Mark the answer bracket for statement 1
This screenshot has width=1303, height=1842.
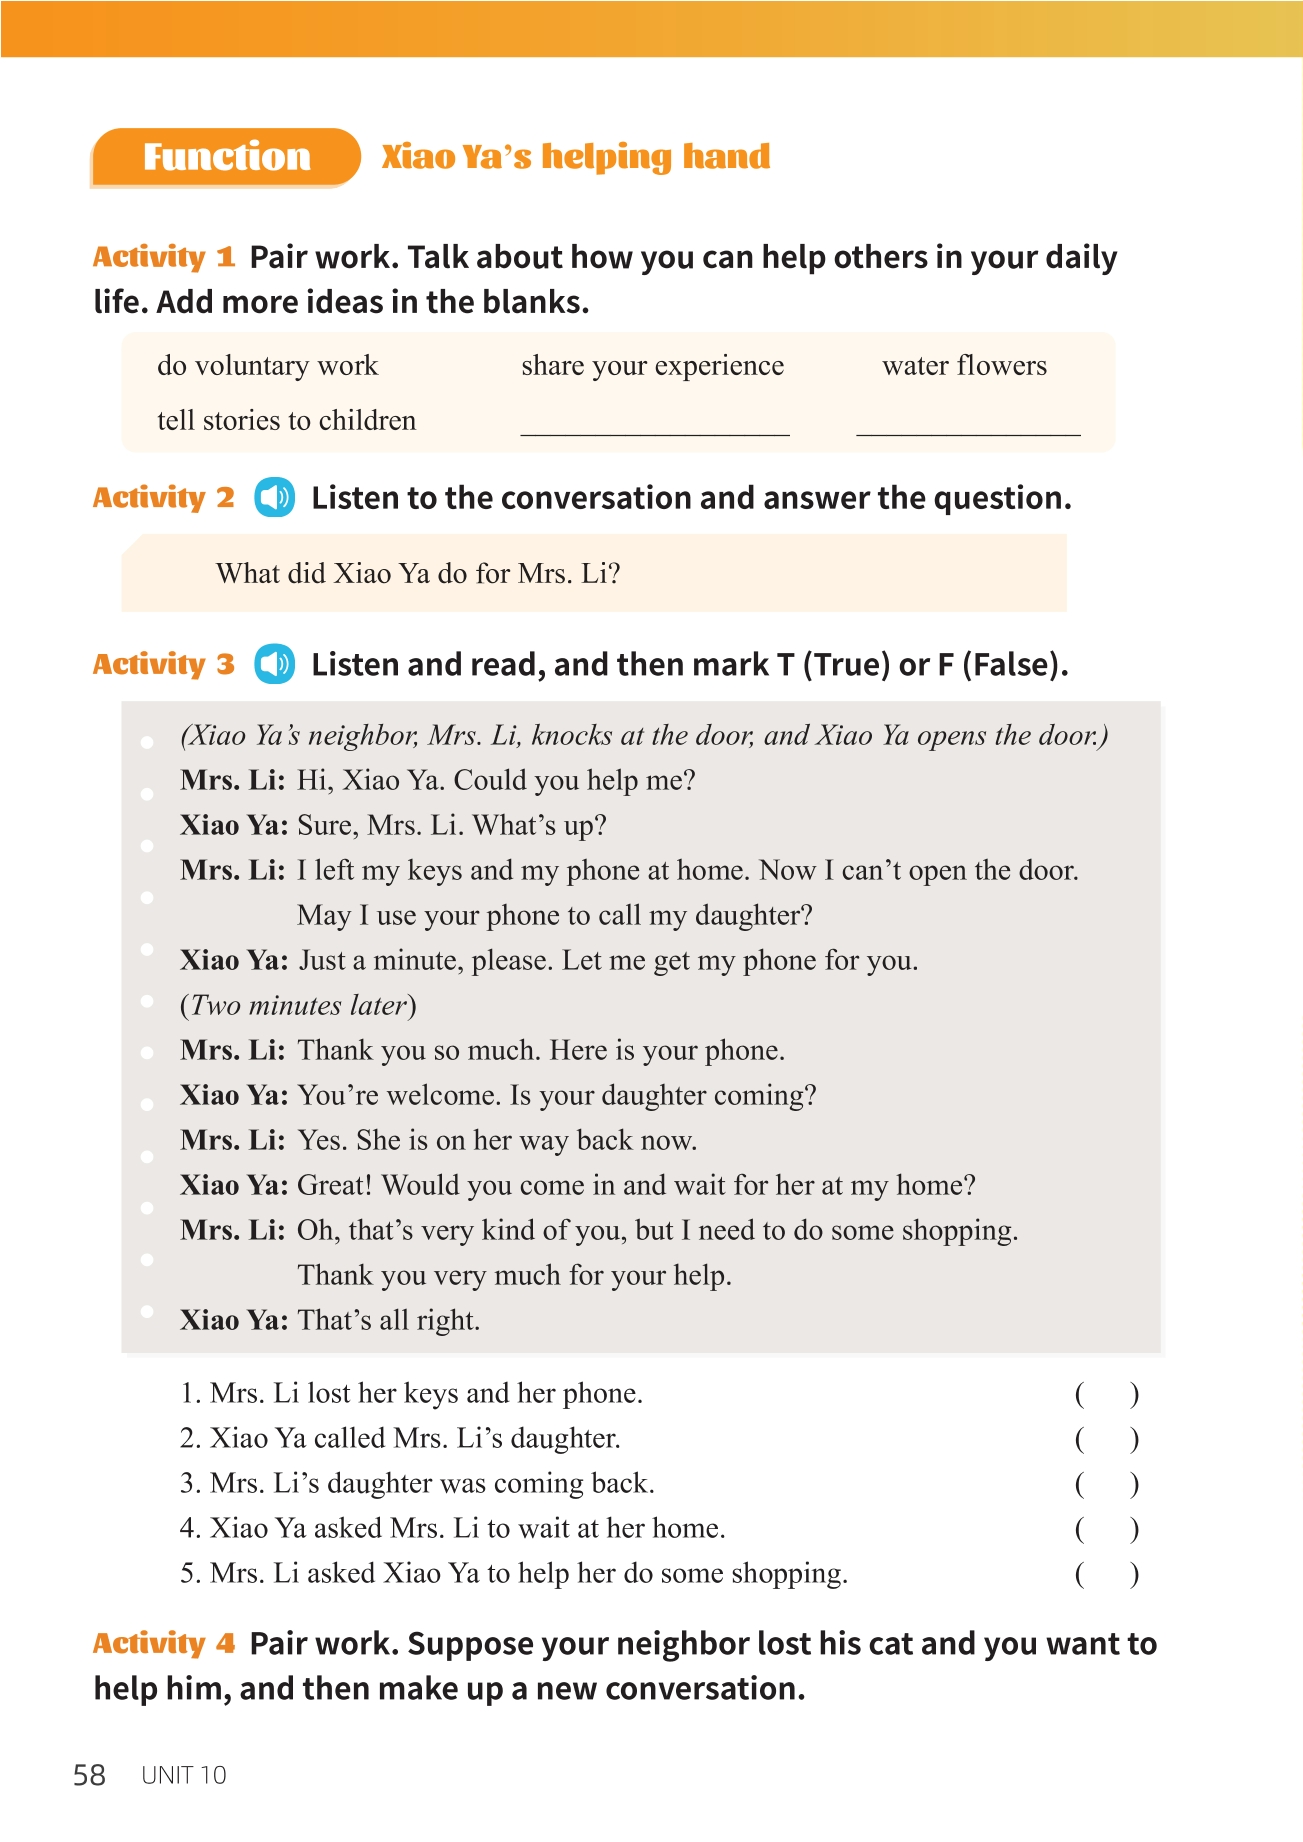(1106, 1394)
